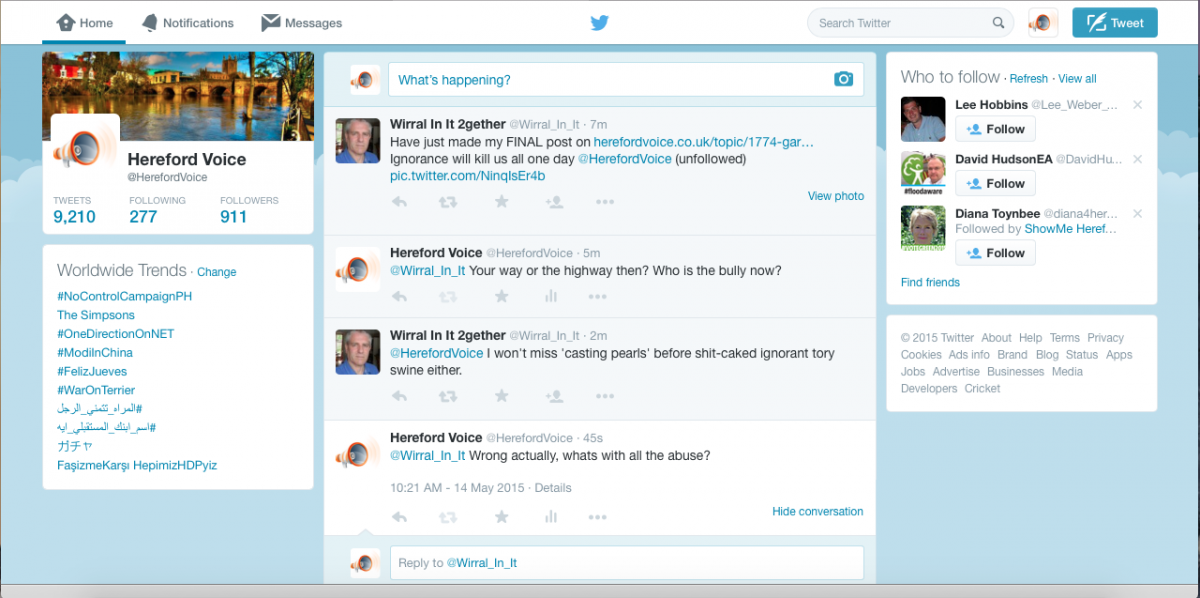
Task: Reply to the Wirral In It 2gether 7m tweet
Action: point(399,202)
